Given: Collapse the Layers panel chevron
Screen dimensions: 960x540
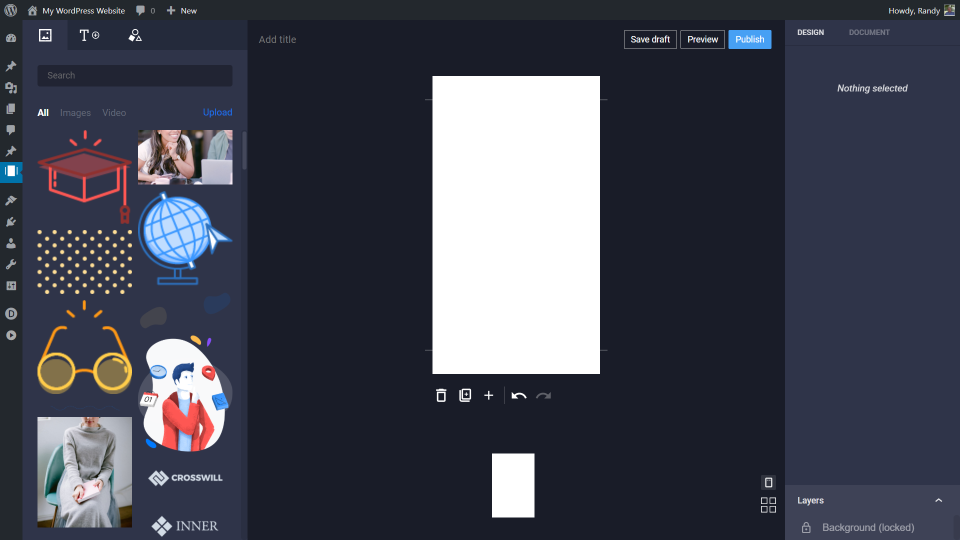Looking at the screenshot, I should 939,500.
